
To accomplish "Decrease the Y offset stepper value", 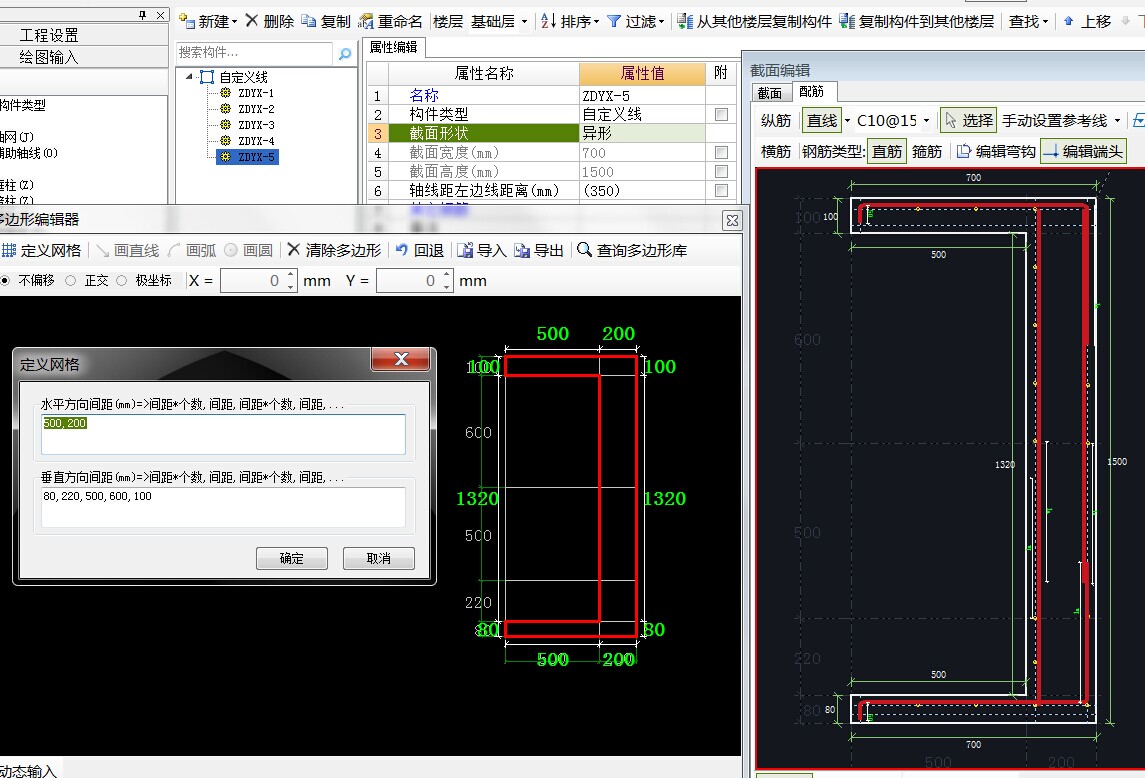I will (447, 286).
